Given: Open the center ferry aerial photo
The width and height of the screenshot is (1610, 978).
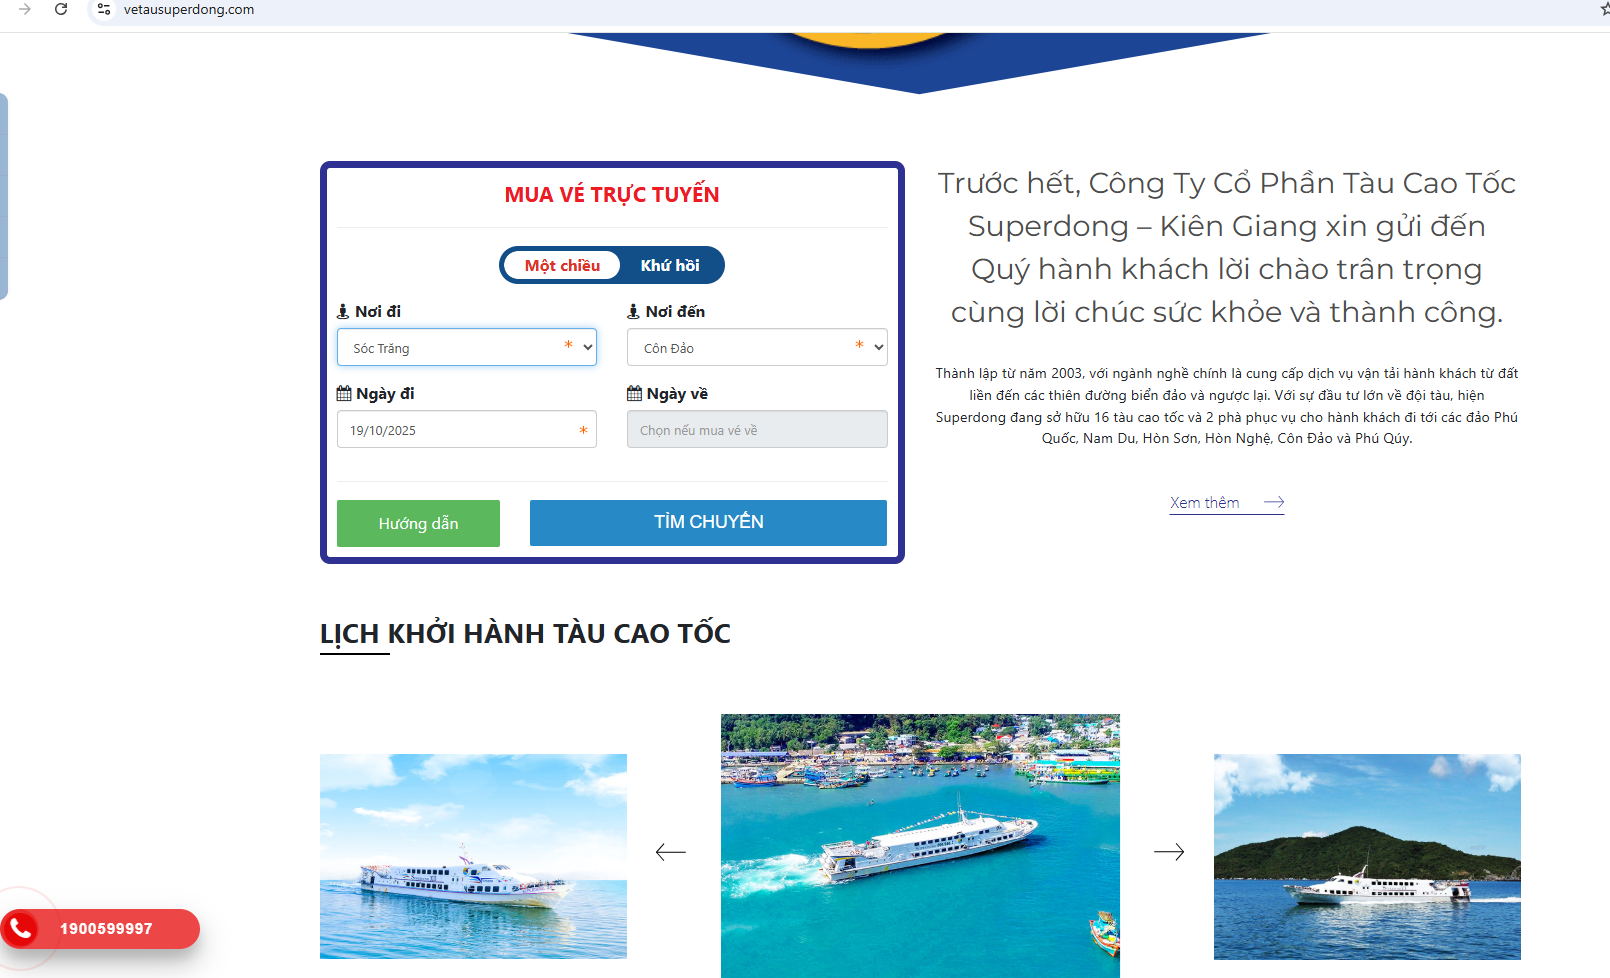Looking at the screenshot, I should tap(920, 845).
